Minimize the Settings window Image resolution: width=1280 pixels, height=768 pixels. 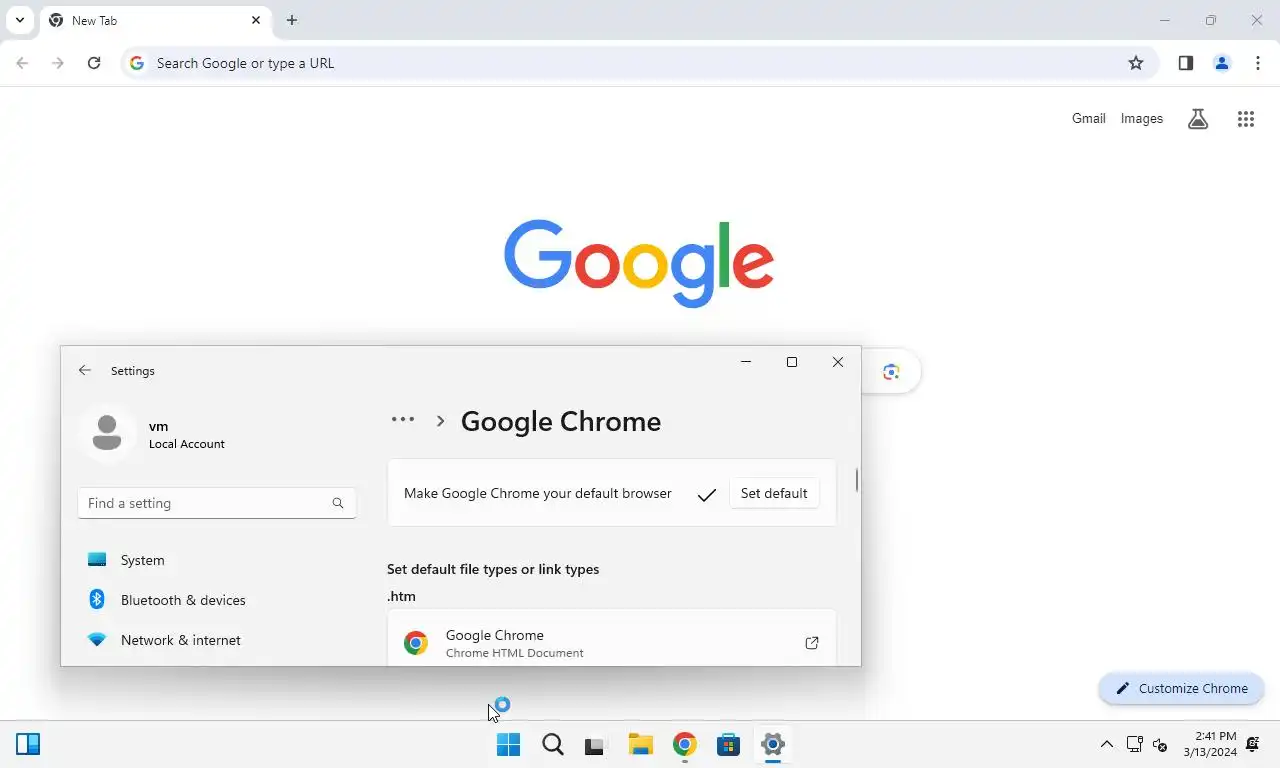coord(746,362)
